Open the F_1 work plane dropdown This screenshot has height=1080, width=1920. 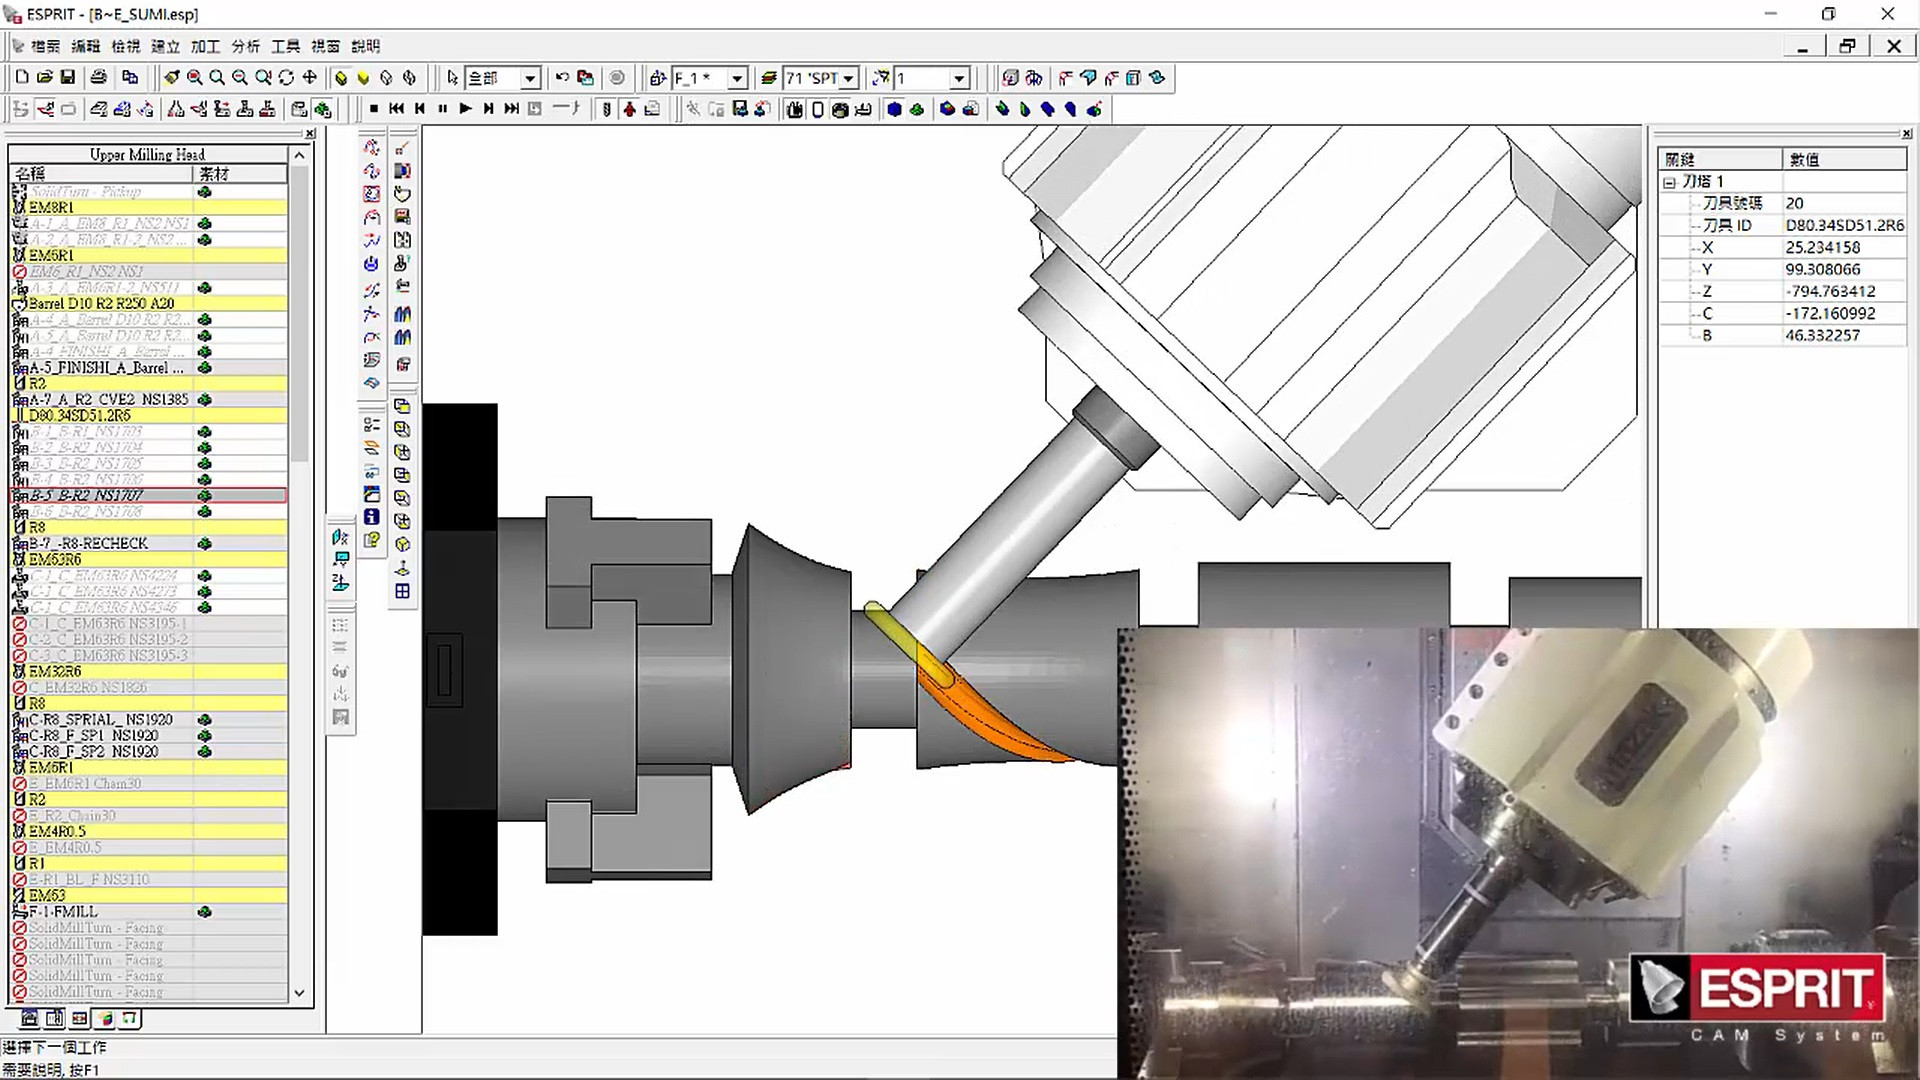coord(737,78)
